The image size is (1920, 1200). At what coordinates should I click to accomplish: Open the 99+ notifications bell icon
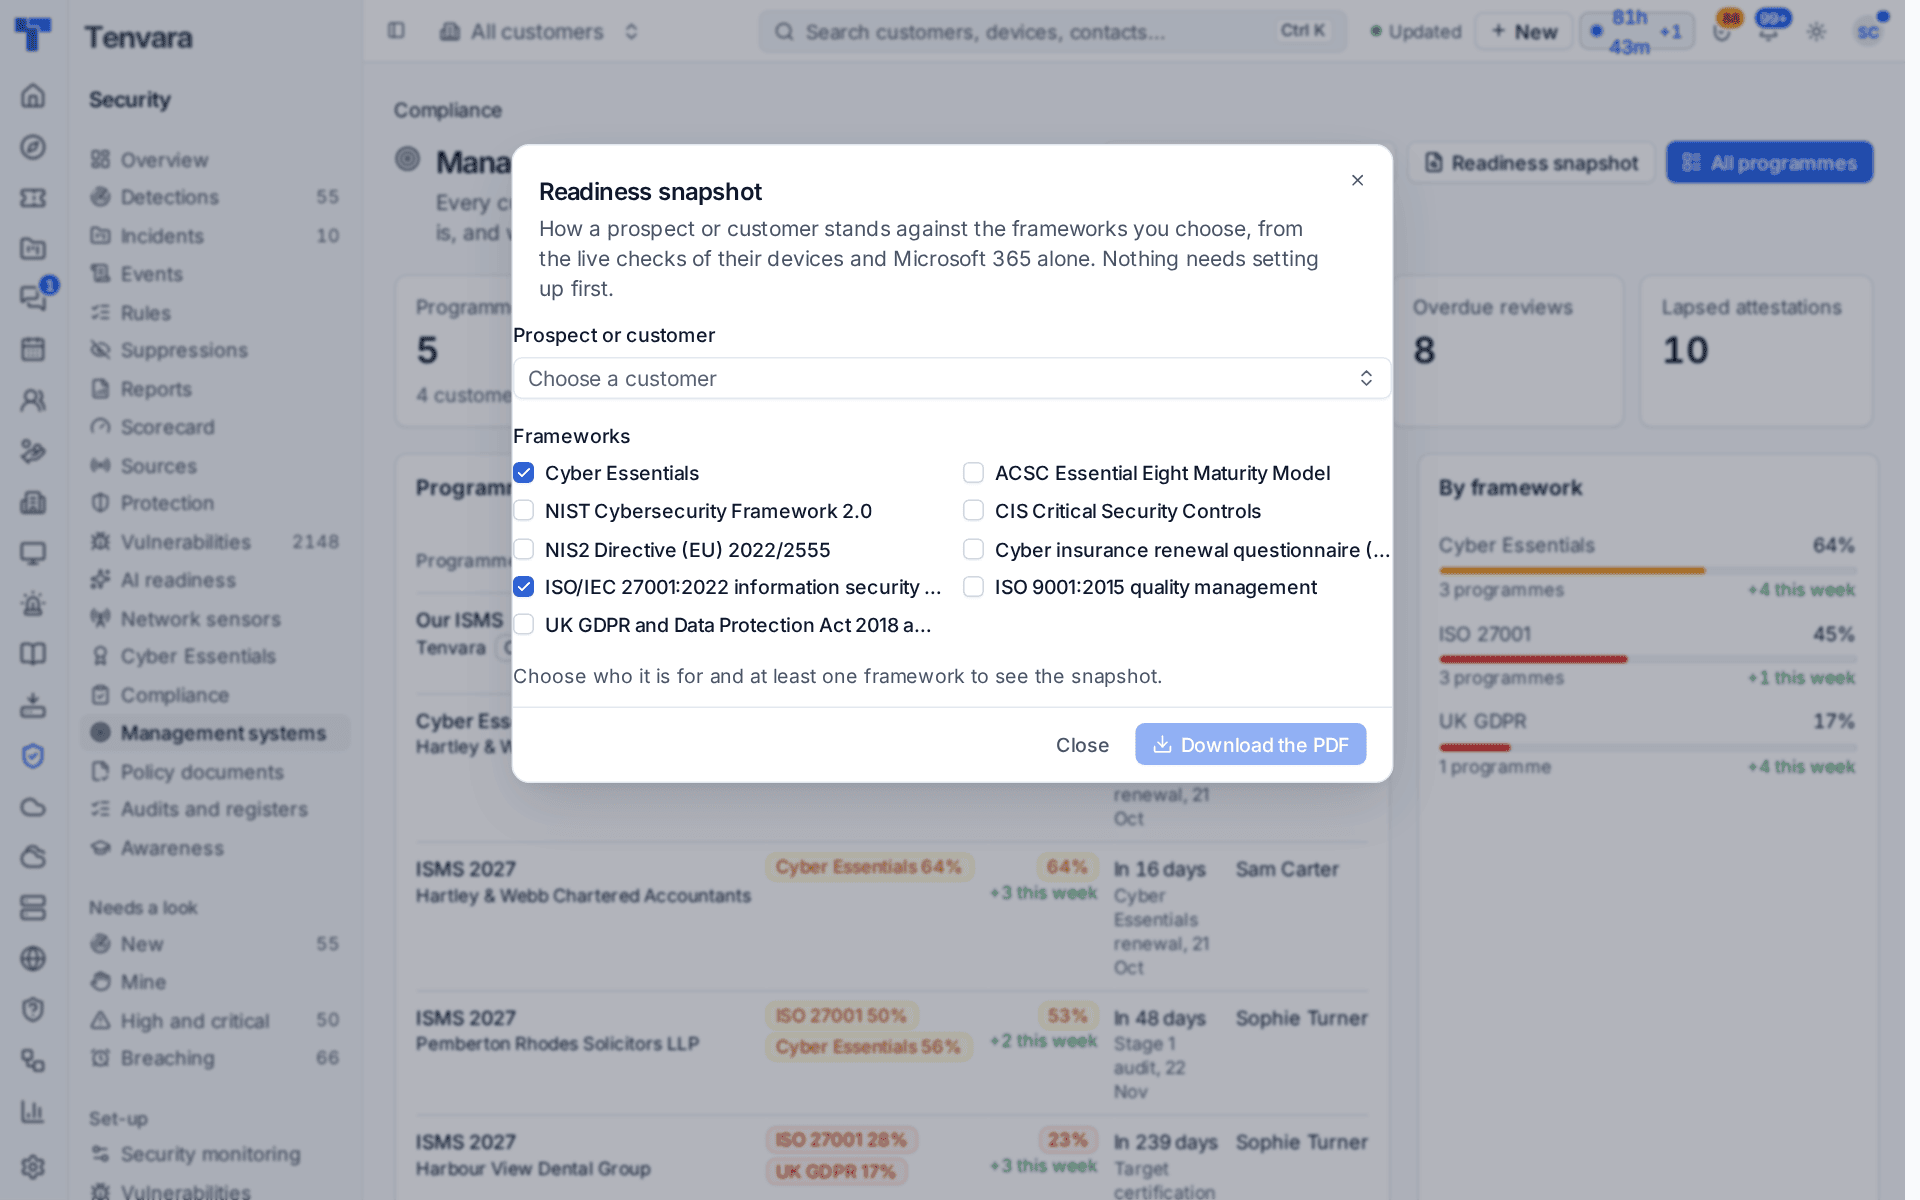click(1768, 32)
